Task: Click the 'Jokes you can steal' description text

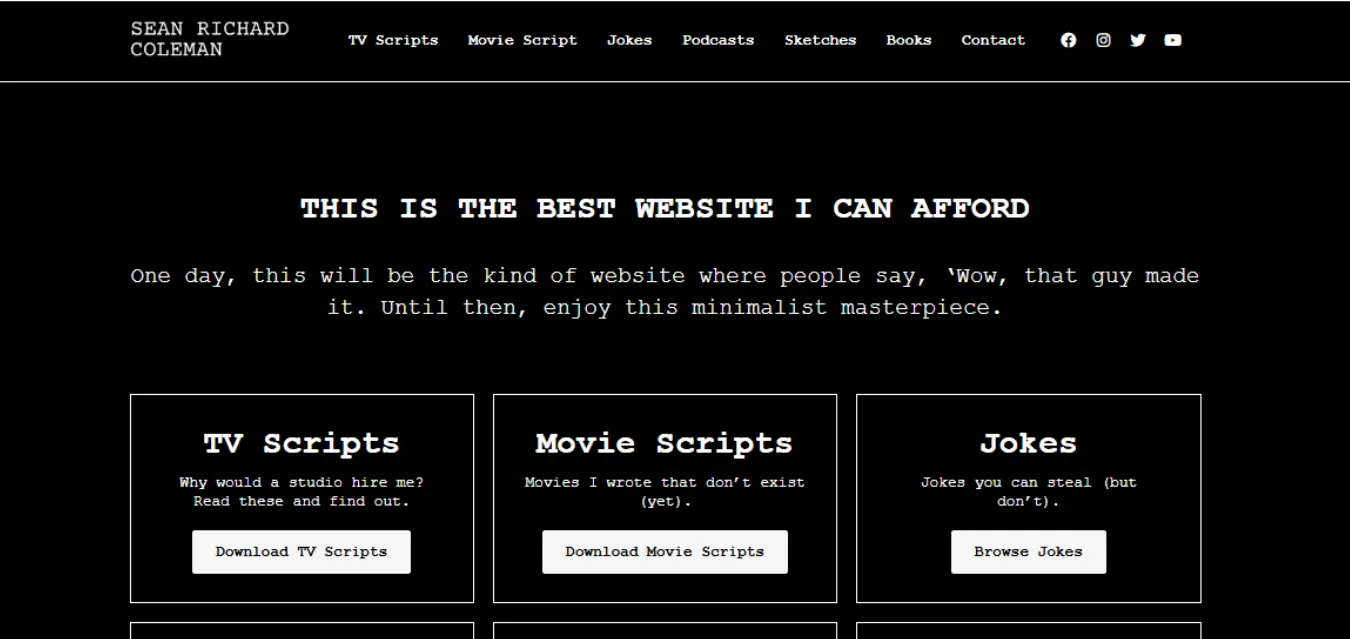Action: tap(1028, 491)
